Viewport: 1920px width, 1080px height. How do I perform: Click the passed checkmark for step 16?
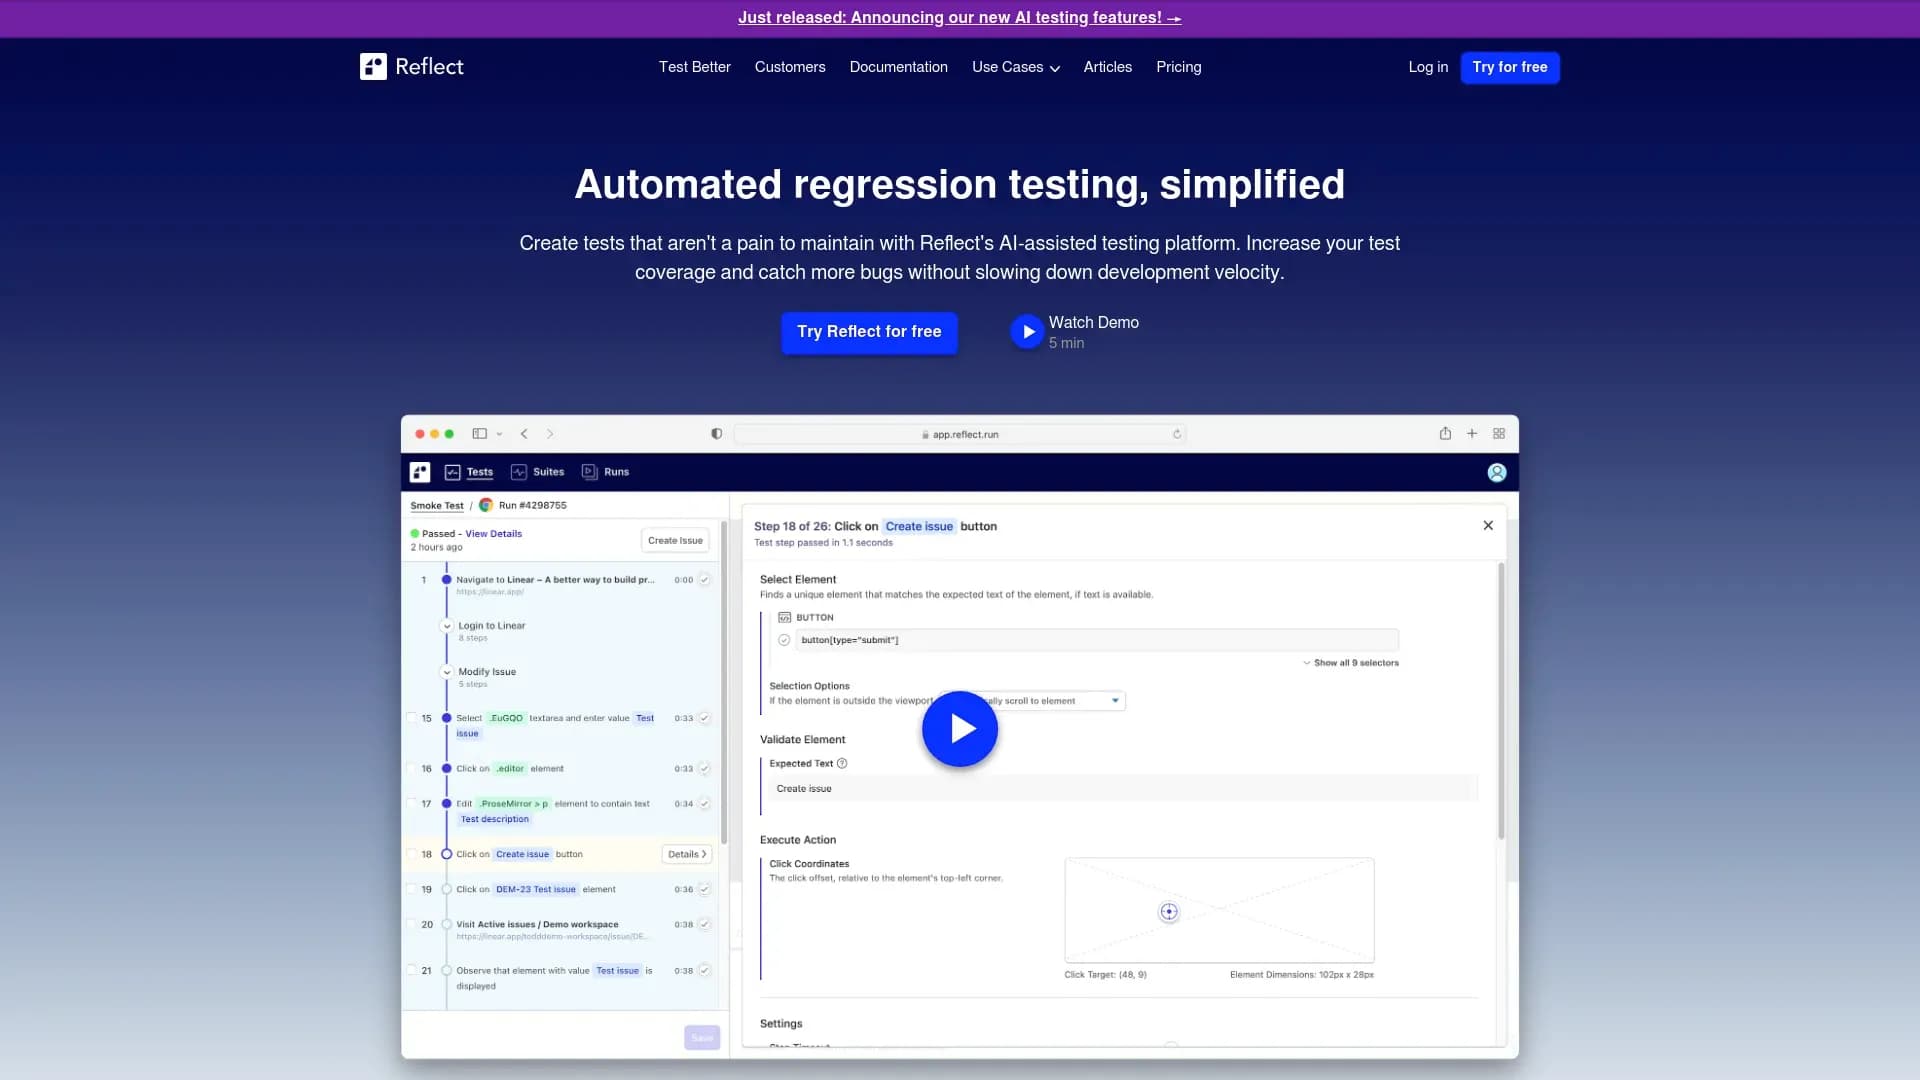coord(705,769)
